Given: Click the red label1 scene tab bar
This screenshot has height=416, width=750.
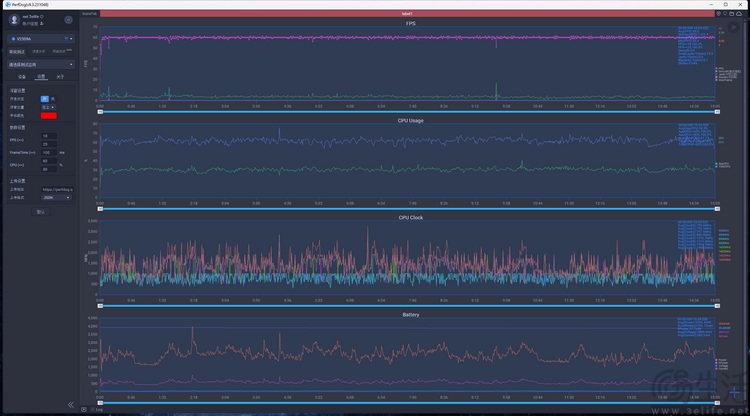Looking at the screenshot, I should [407, 13].
